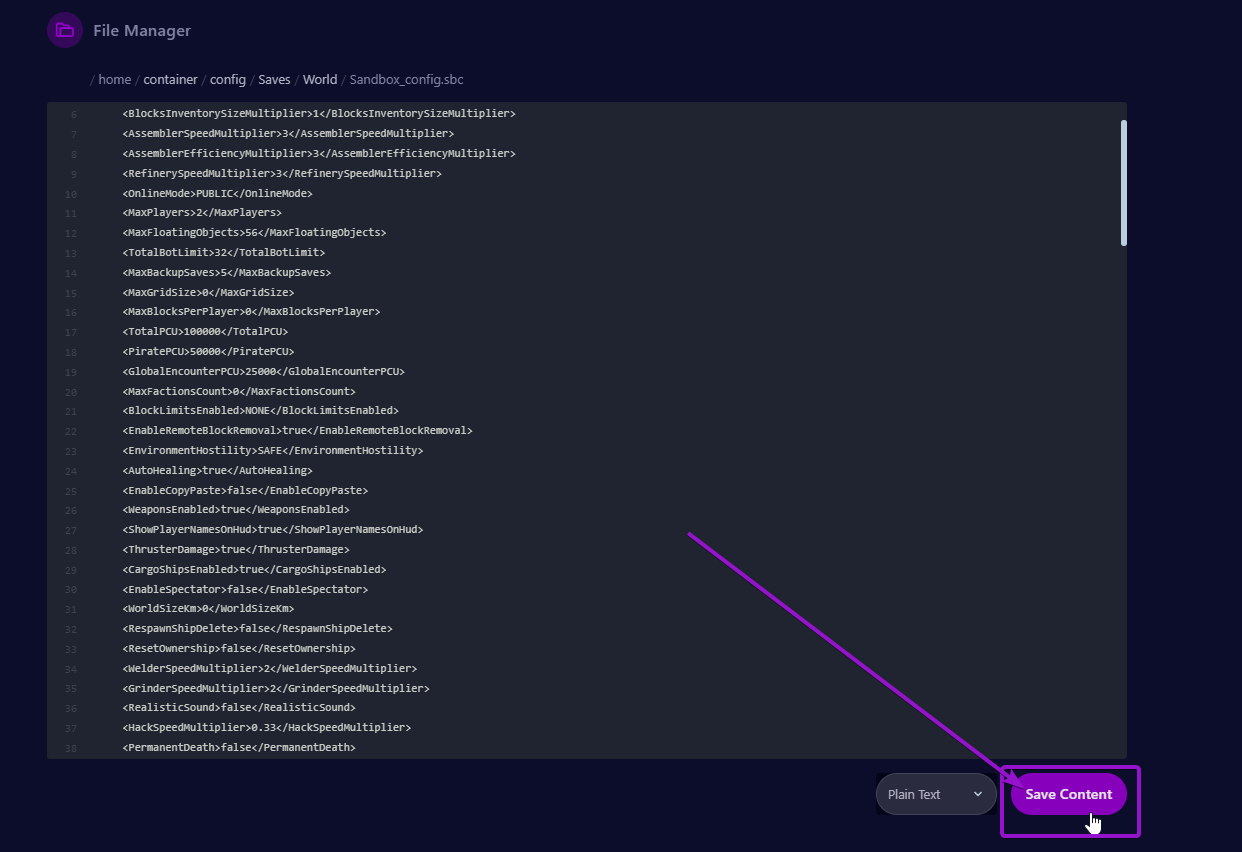Viewport: 1242px width, 852px height.
Task: Go to the container breadcrumb folder
Action: tap(170, 79)
